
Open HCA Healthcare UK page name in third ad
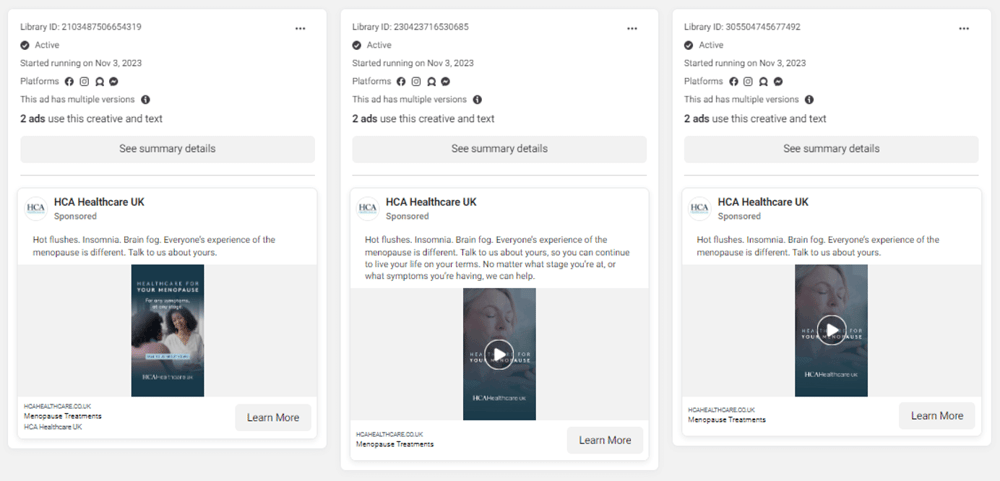pyautogui.click(x=763, y=202)
